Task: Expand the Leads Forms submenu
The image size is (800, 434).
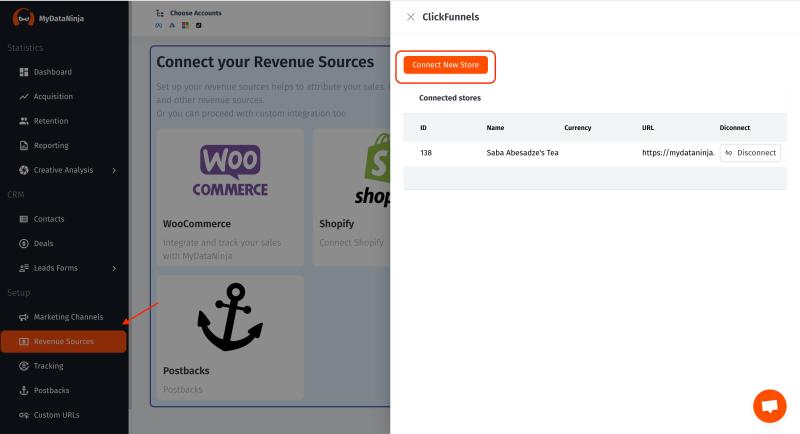Action: 114,268
